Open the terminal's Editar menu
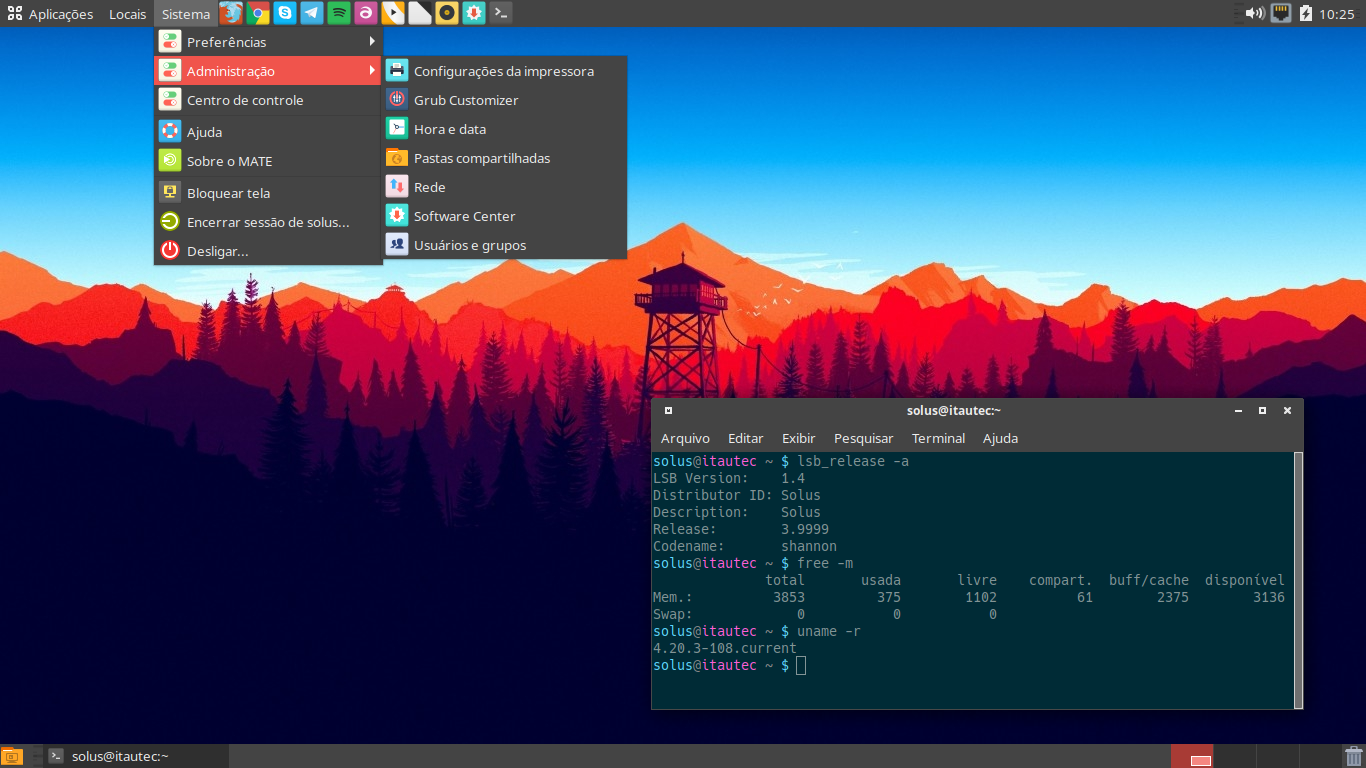 coord(745,438)
